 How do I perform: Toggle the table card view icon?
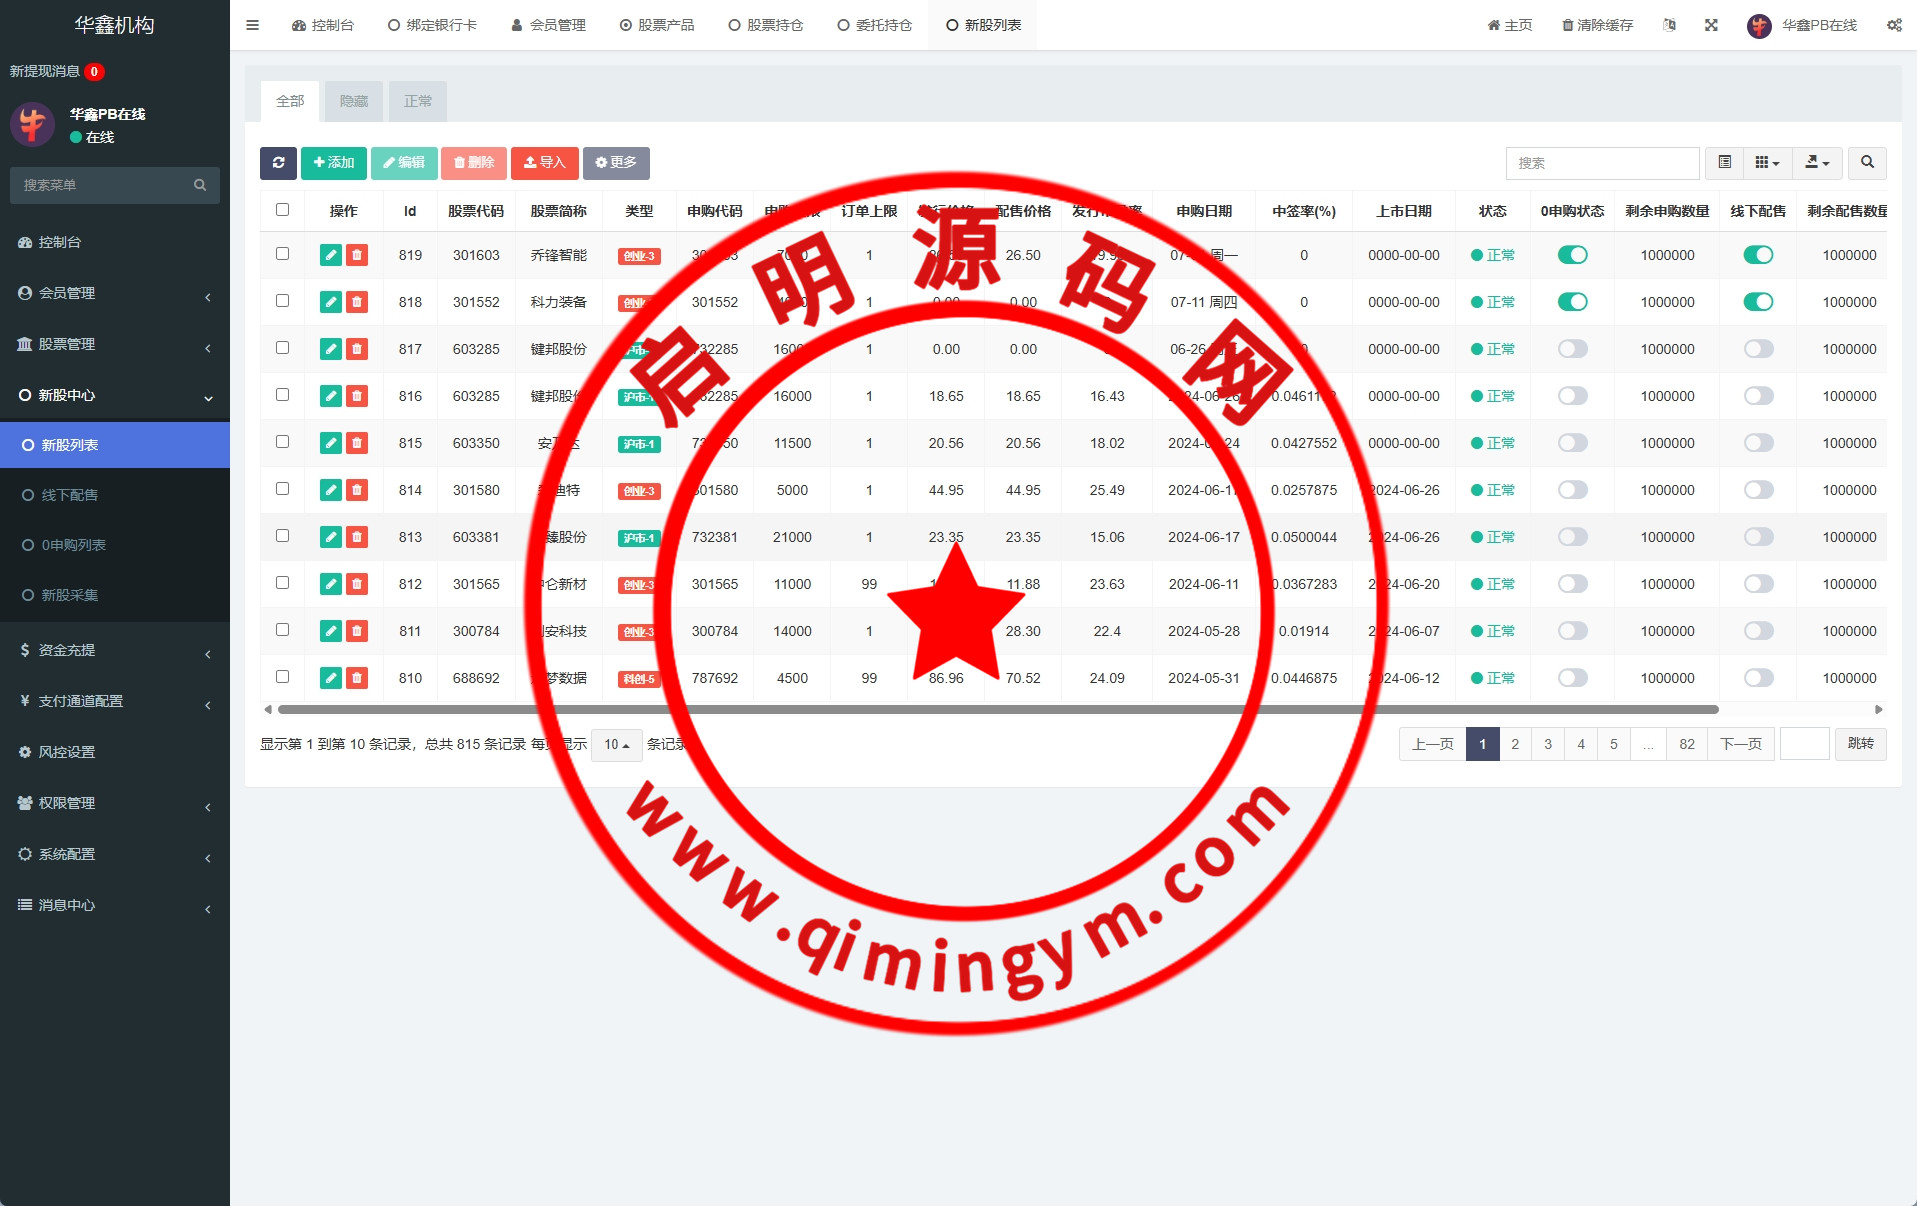(1724, 163)
